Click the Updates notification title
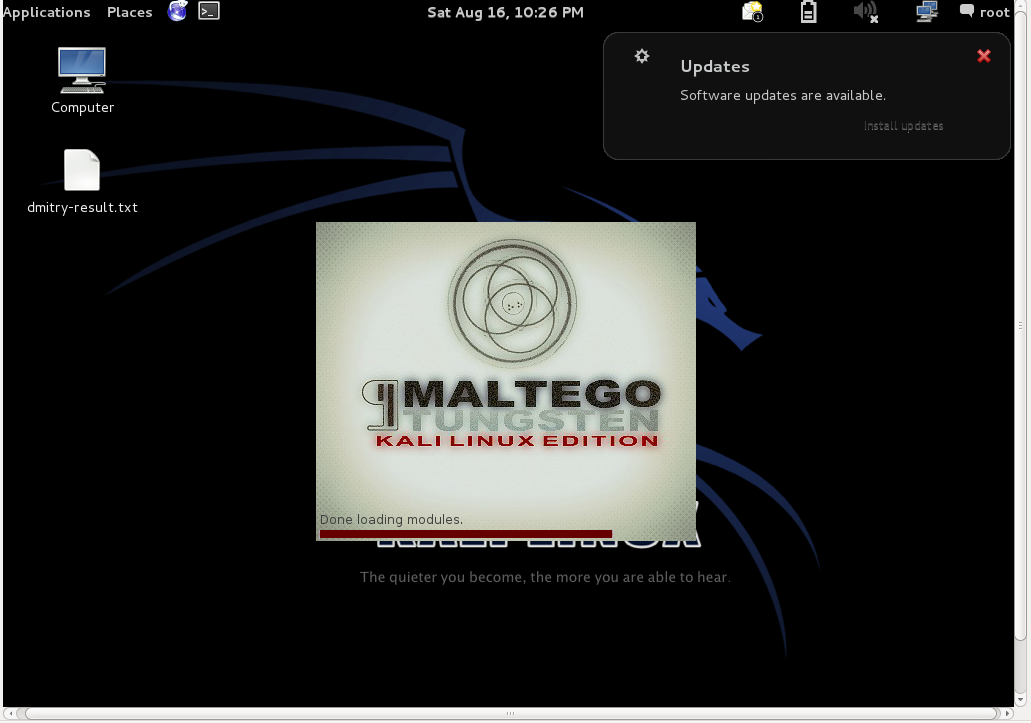Viewport: 1031px width, 723px height. tap(715, 66)
